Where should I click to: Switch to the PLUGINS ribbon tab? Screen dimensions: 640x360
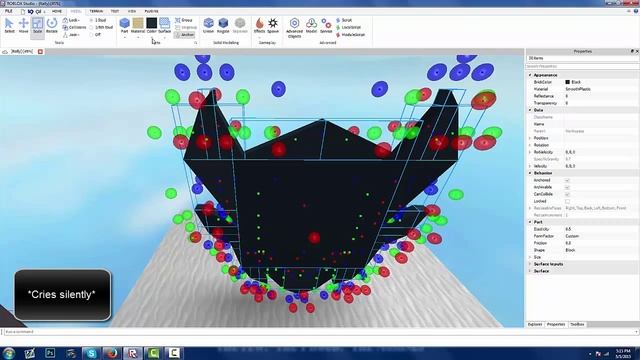(x=151, y=11)
